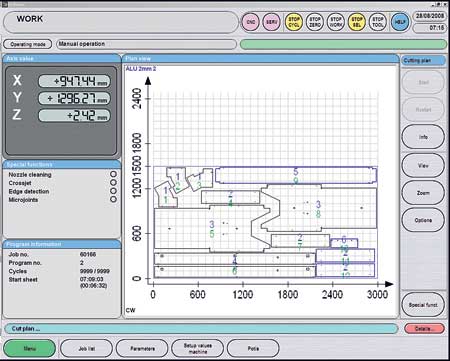450x361 pixels.
Task: Open the Operating mode selector
Action: 28,44
